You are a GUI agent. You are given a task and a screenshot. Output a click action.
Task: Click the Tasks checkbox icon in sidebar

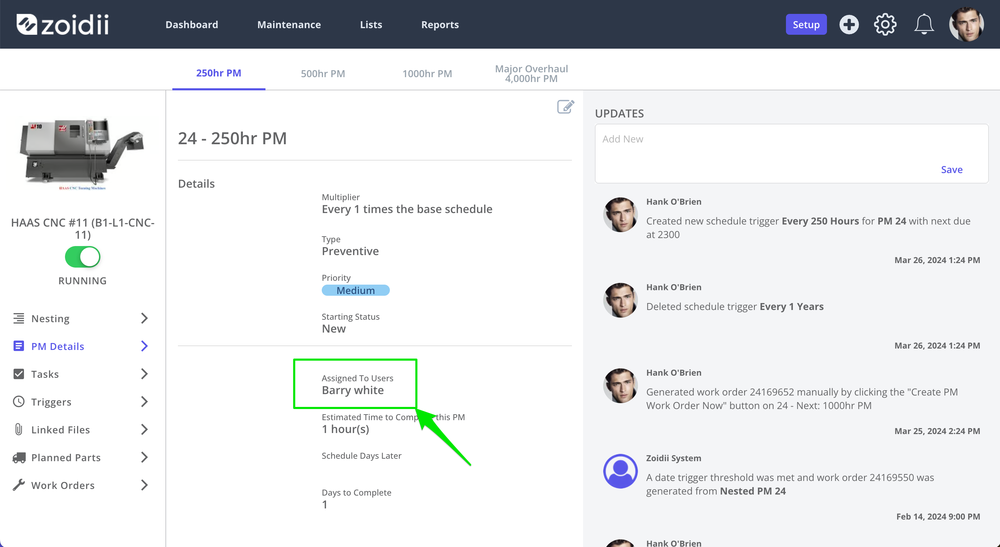pyautogui.click(x=19, y=374)
